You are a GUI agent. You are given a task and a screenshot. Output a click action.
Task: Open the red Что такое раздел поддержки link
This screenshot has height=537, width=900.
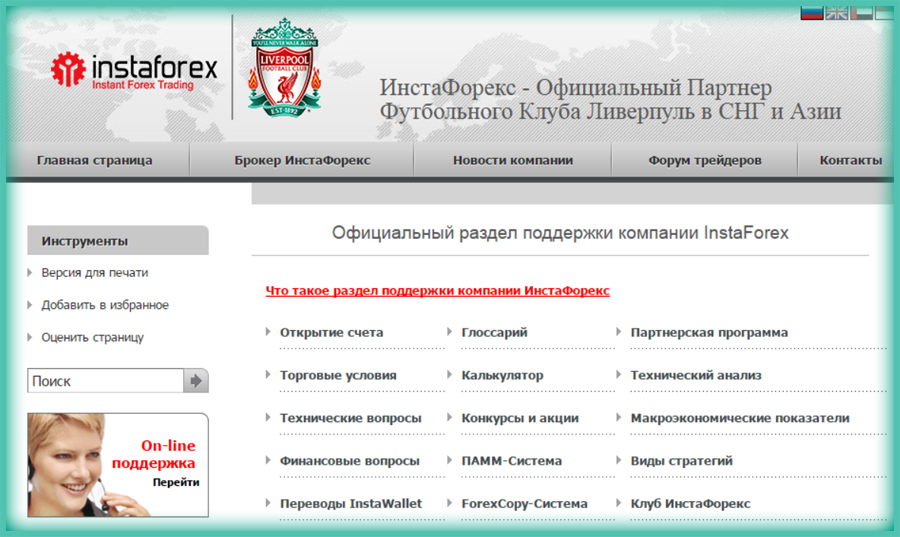[437, 291]
